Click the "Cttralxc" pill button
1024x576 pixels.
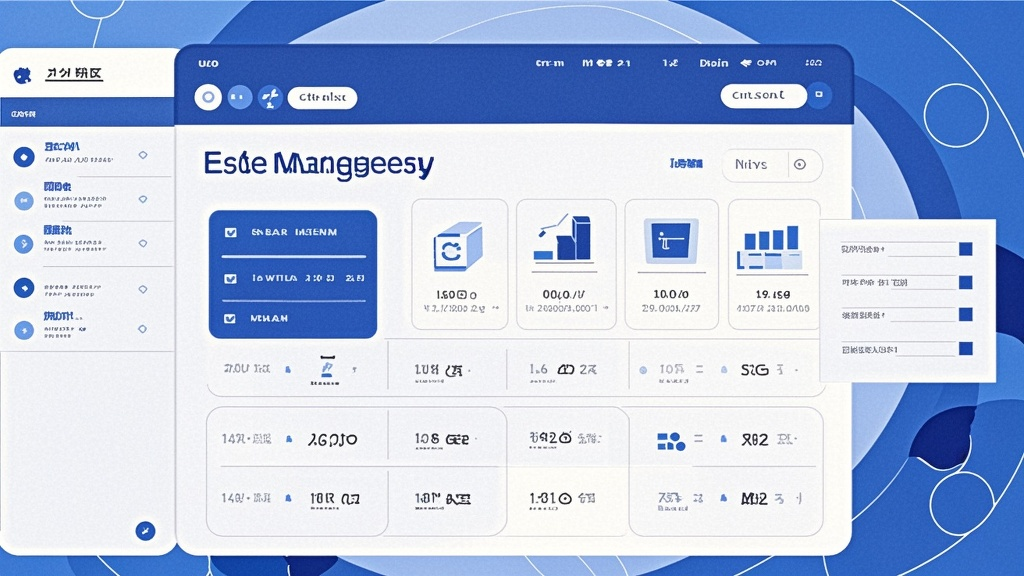[322, 97]
